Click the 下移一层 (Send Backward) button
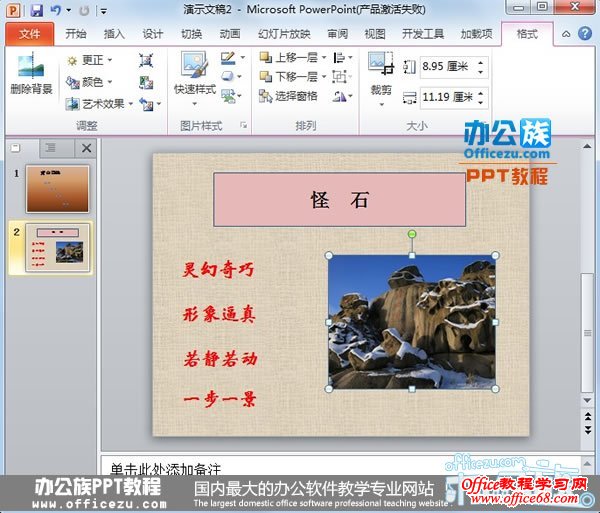 [291, 77]
